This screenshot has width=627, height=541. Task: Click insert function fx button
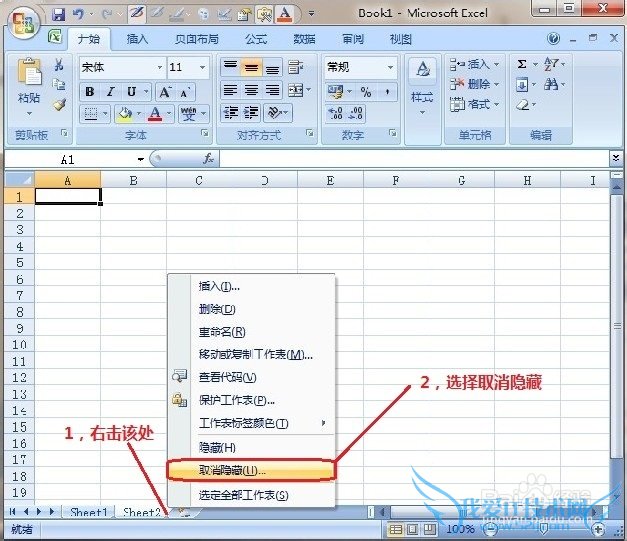(208, 159)
